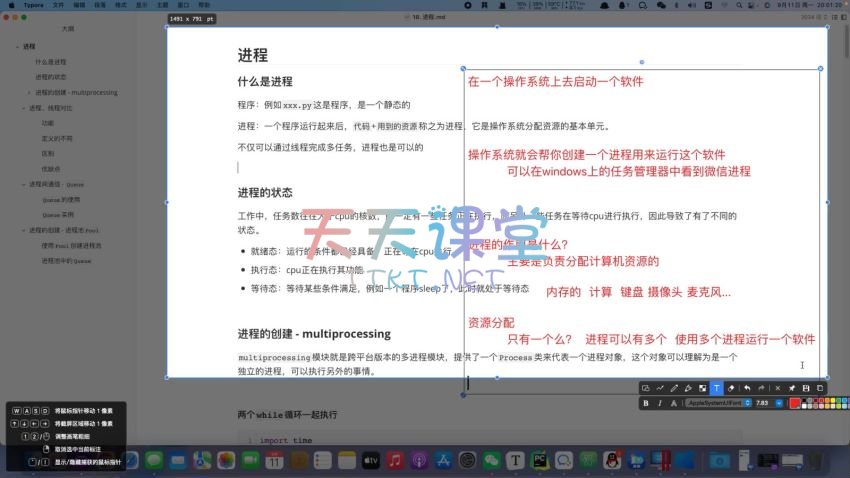Undo the last annotation
Viewport: 850px width, 478px height.
click(747, 387)
